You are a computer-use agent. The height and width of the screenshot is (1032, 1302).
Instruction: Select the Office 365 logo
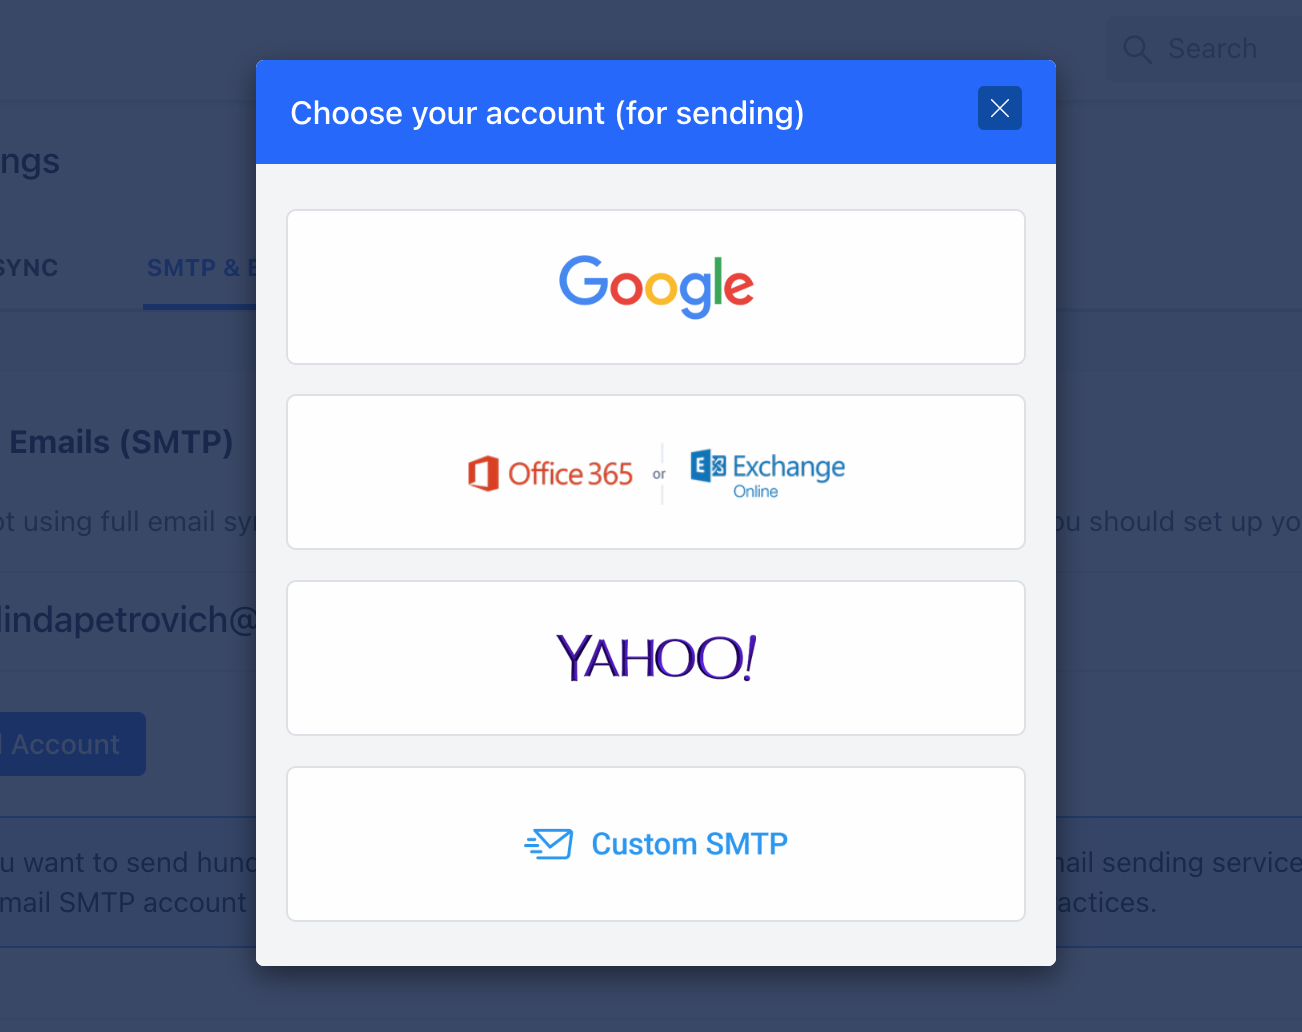[x=550, y=473]
